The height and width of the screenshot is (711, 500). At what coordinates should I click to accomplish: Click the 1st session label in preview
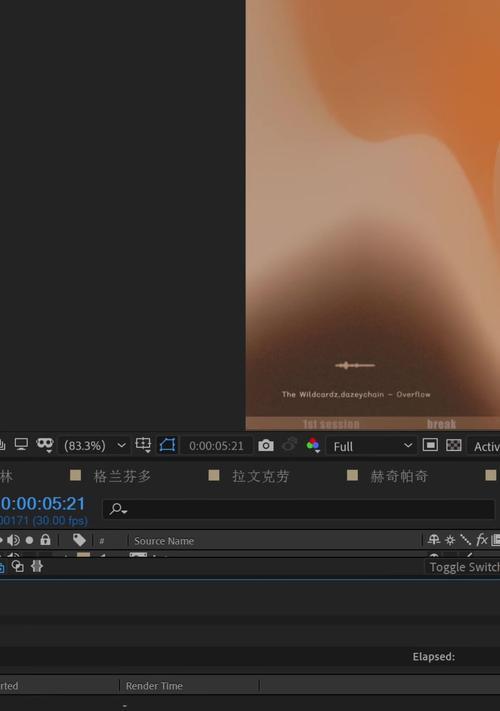331,424
